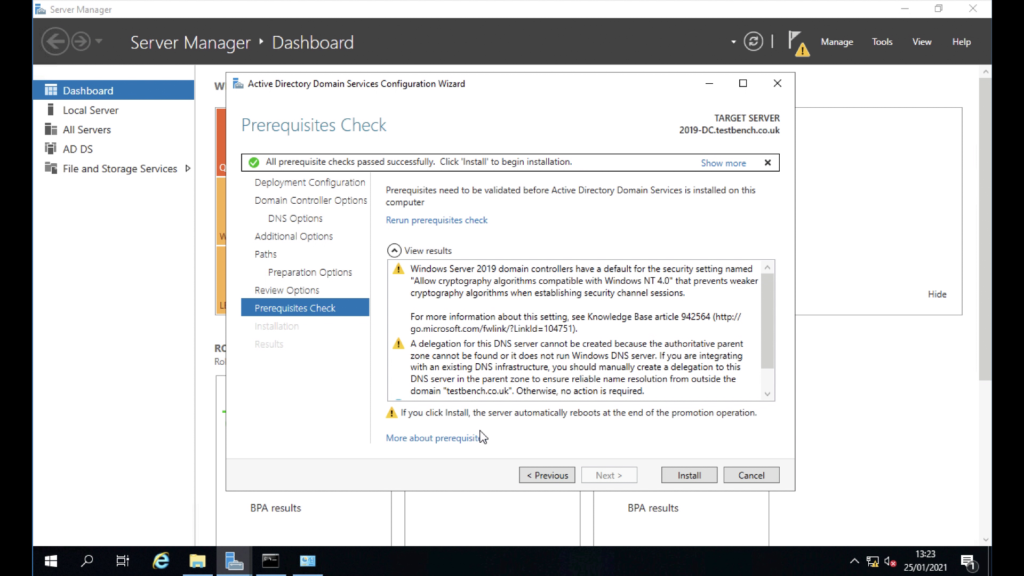Open the Help menu
The width and height of the screenshot is (1024, 576).
961,42
